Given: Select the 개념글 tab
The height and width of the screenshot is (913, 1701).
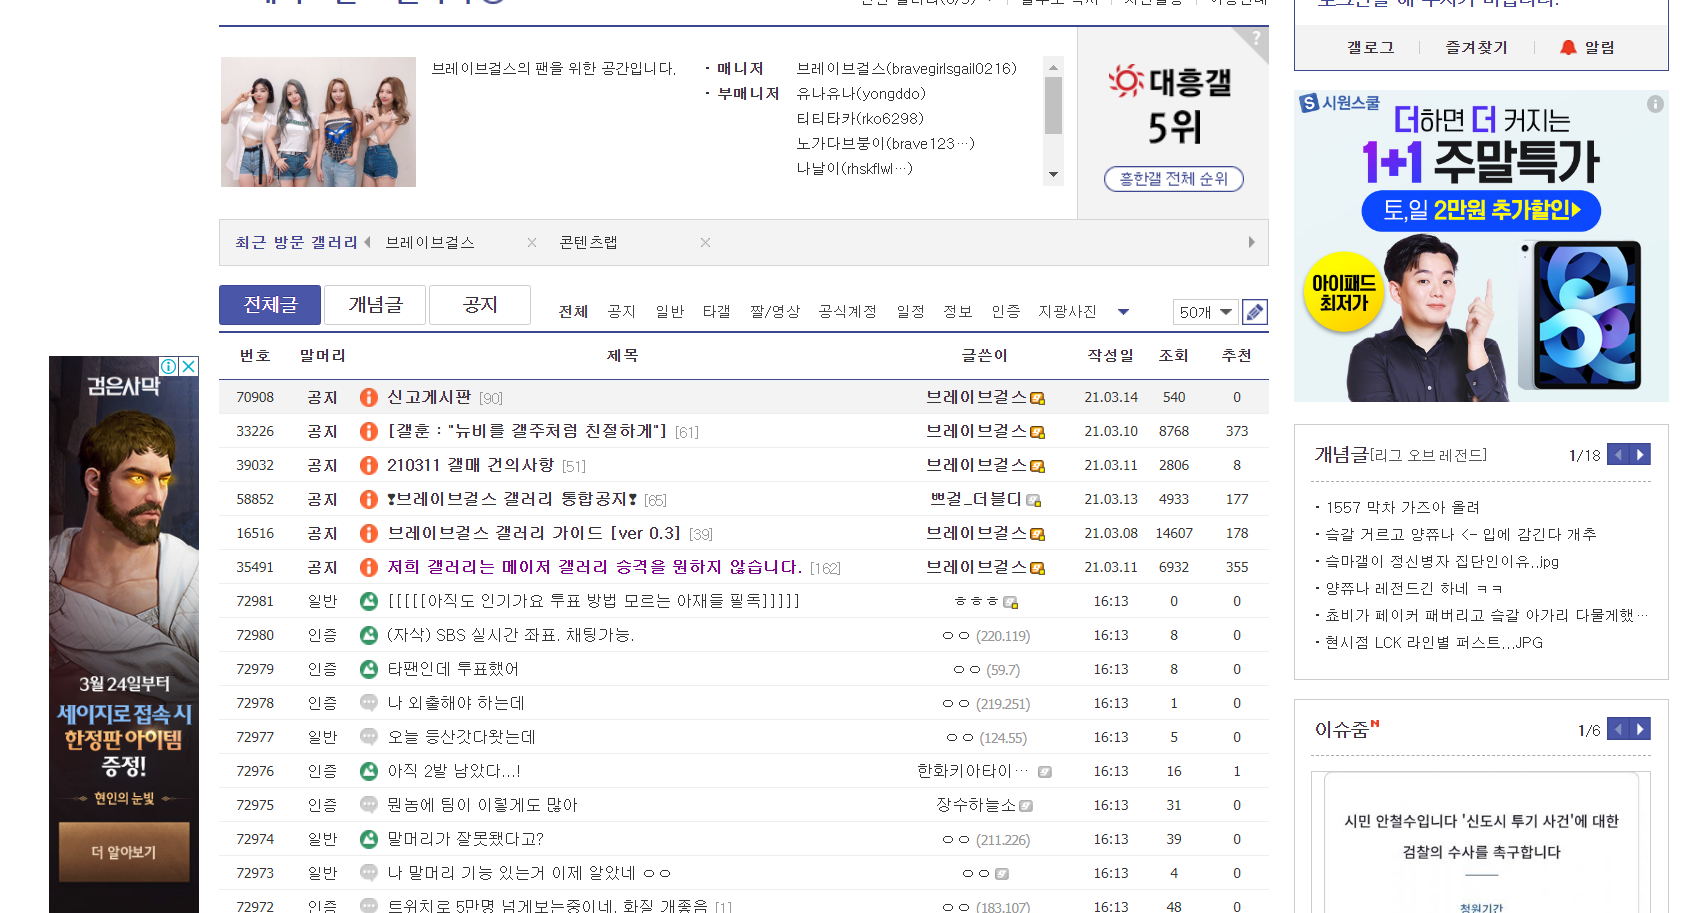Looking at the screenshot, I should click(375, 305).
